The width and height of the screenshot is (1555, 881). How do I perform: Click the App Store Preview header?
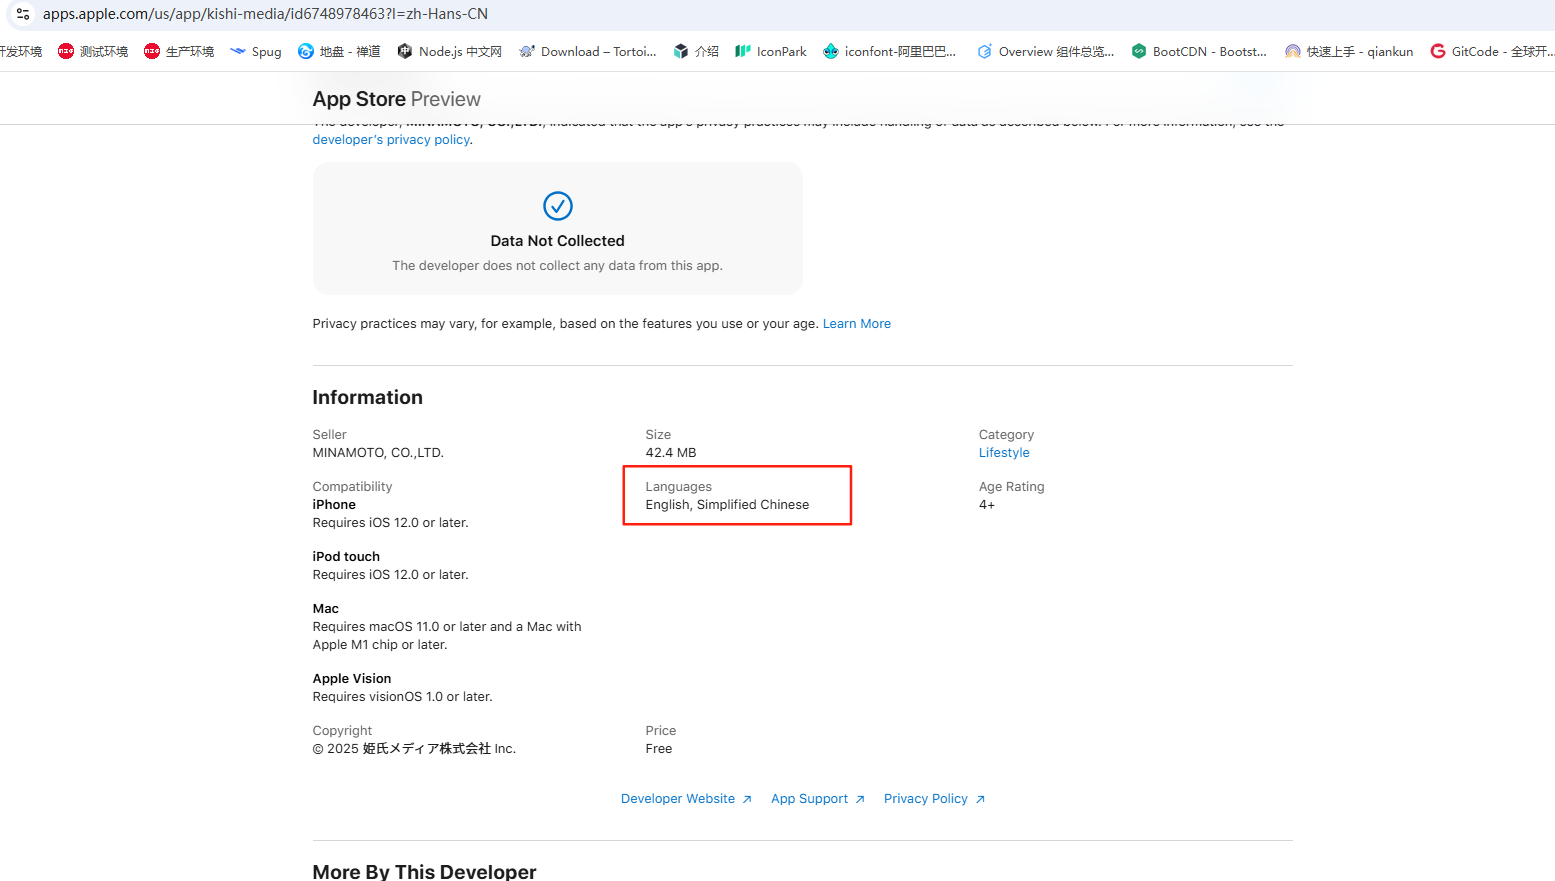pyautogui.click(x=396, y=99)
